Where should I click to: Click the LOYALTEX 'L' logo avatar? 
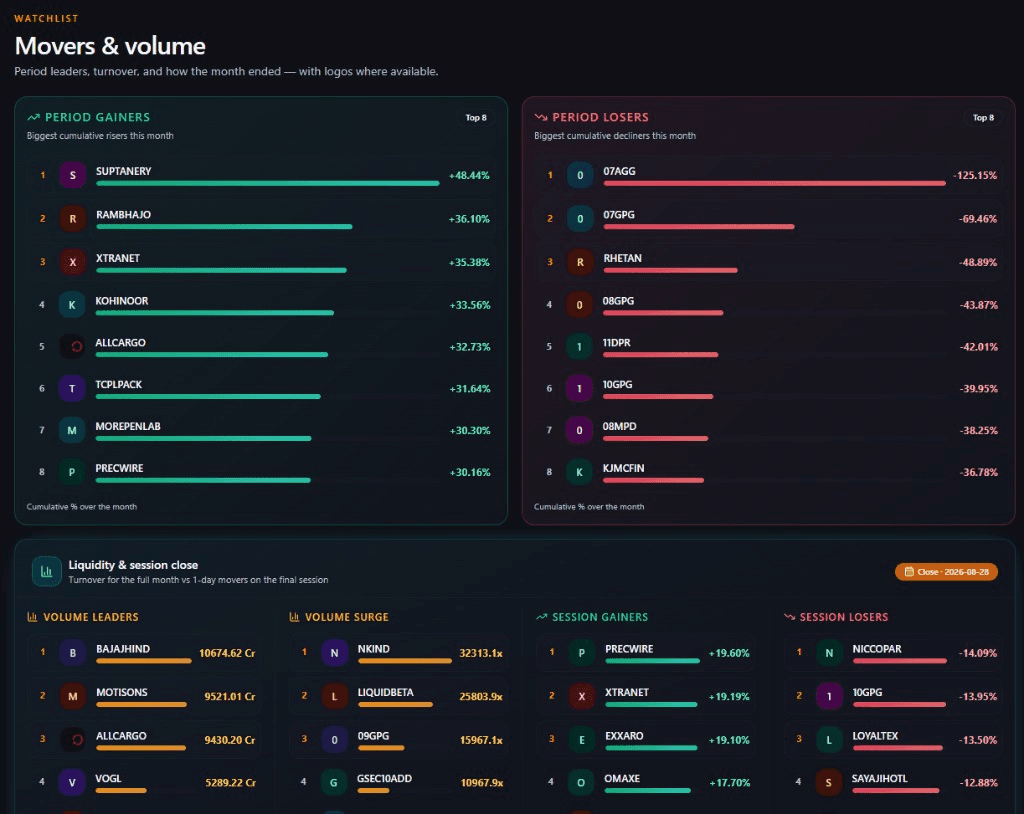pyautogui.click(x=829, y=740)
